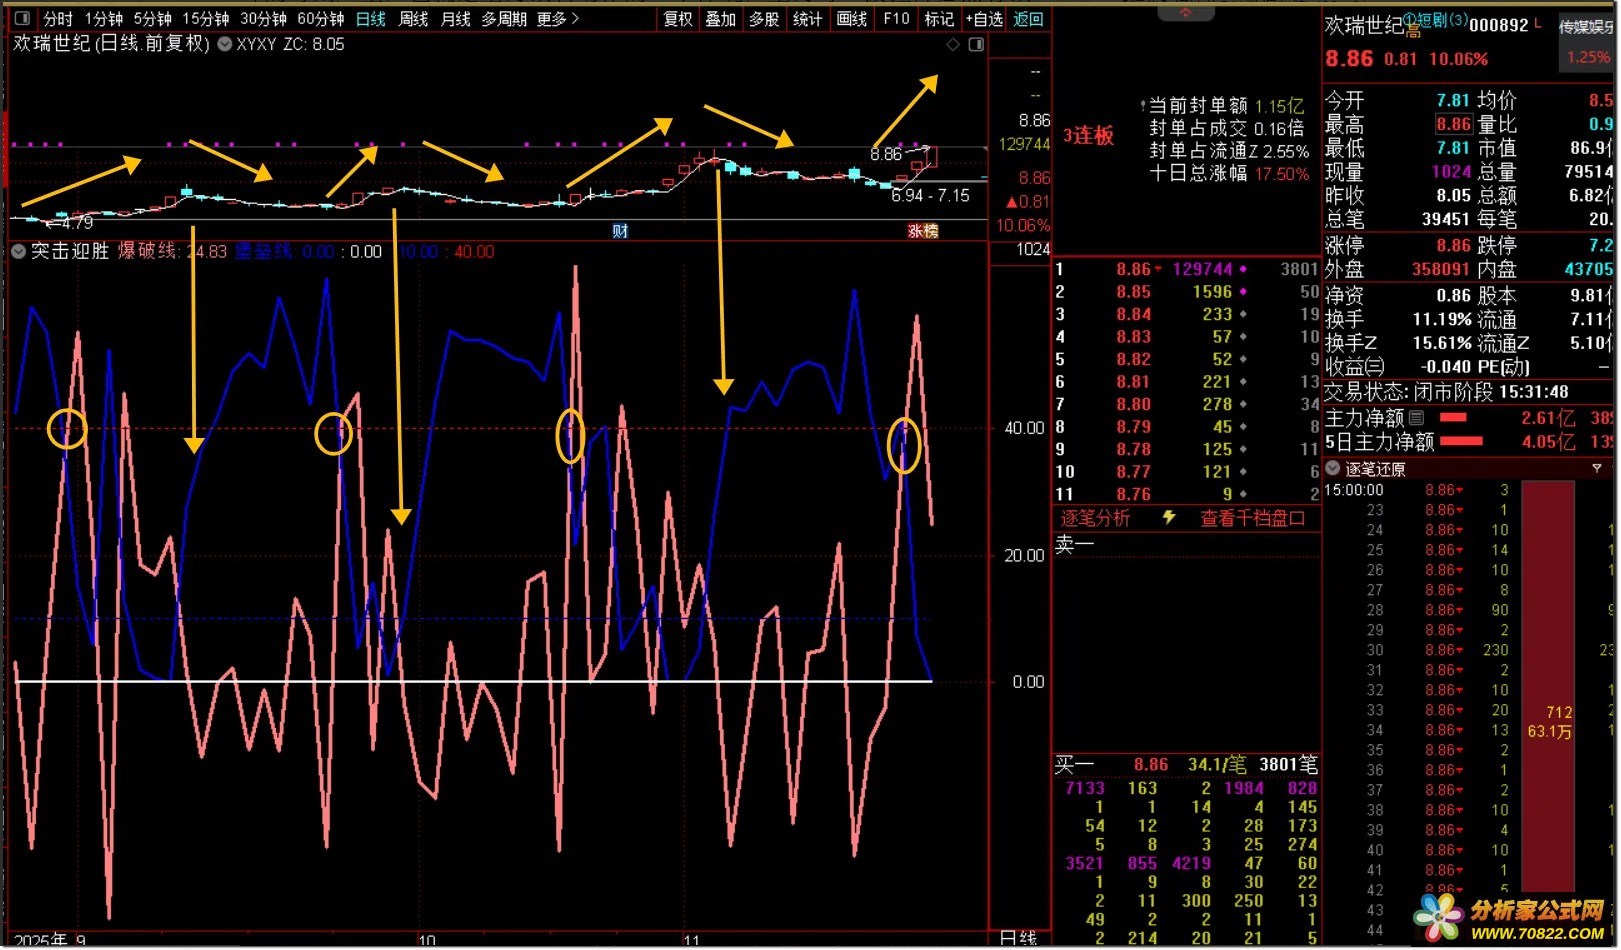The width and height of the screenshot is (1621, 950).
Task: Click the 分析家公式网 flower logo
Action: pyautogui.click(x=1439, y=916)
